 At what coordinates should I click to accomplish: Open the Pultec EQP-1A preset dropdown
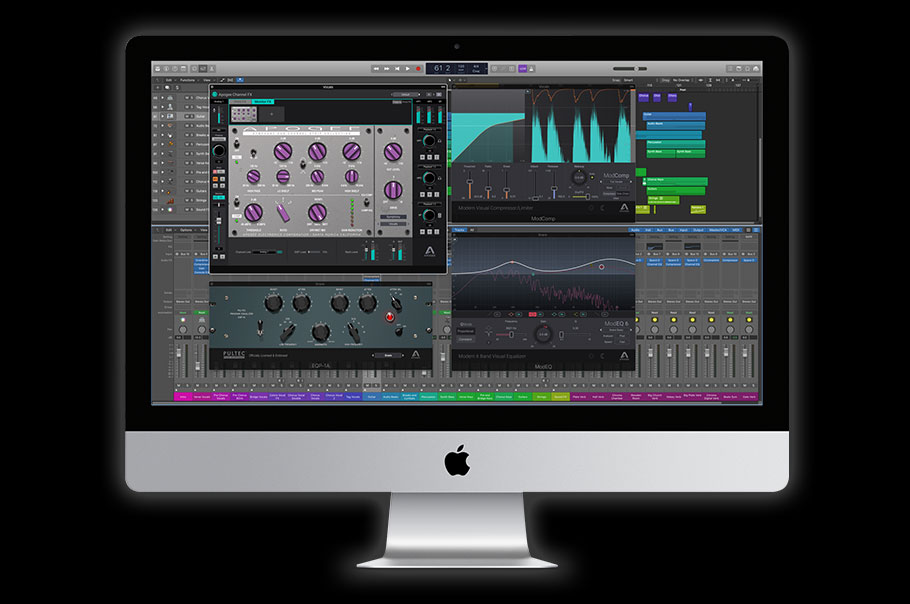[x=388, y=355]
